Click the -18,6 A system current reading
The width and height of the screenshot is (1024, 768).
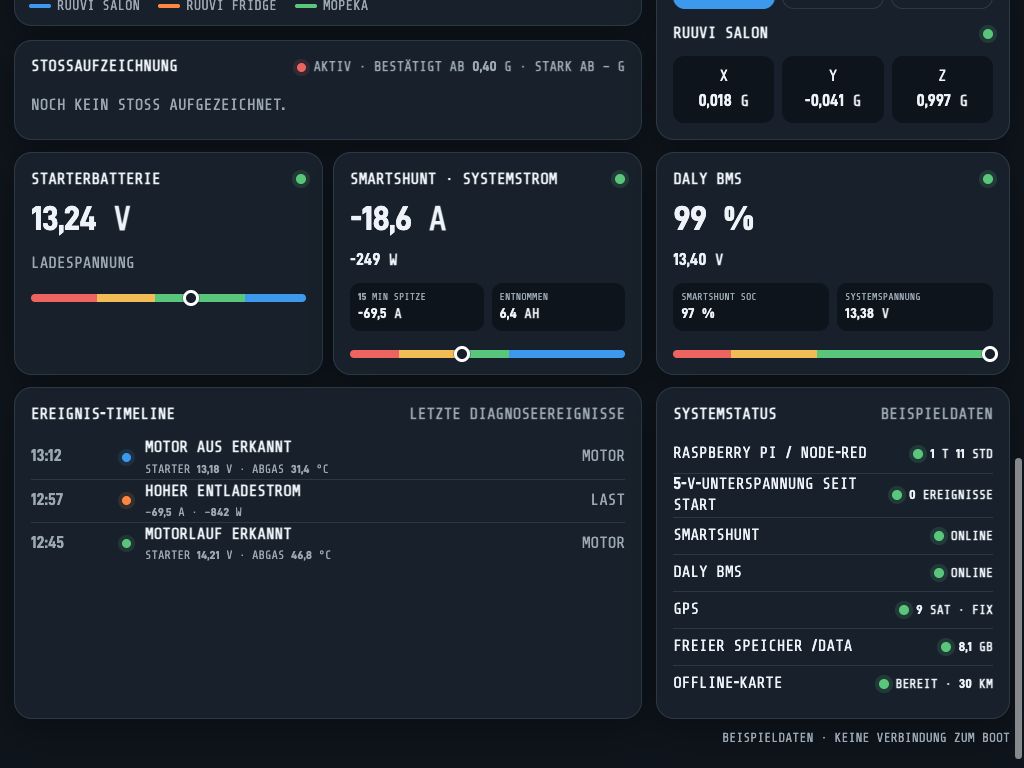coord(398,219)
